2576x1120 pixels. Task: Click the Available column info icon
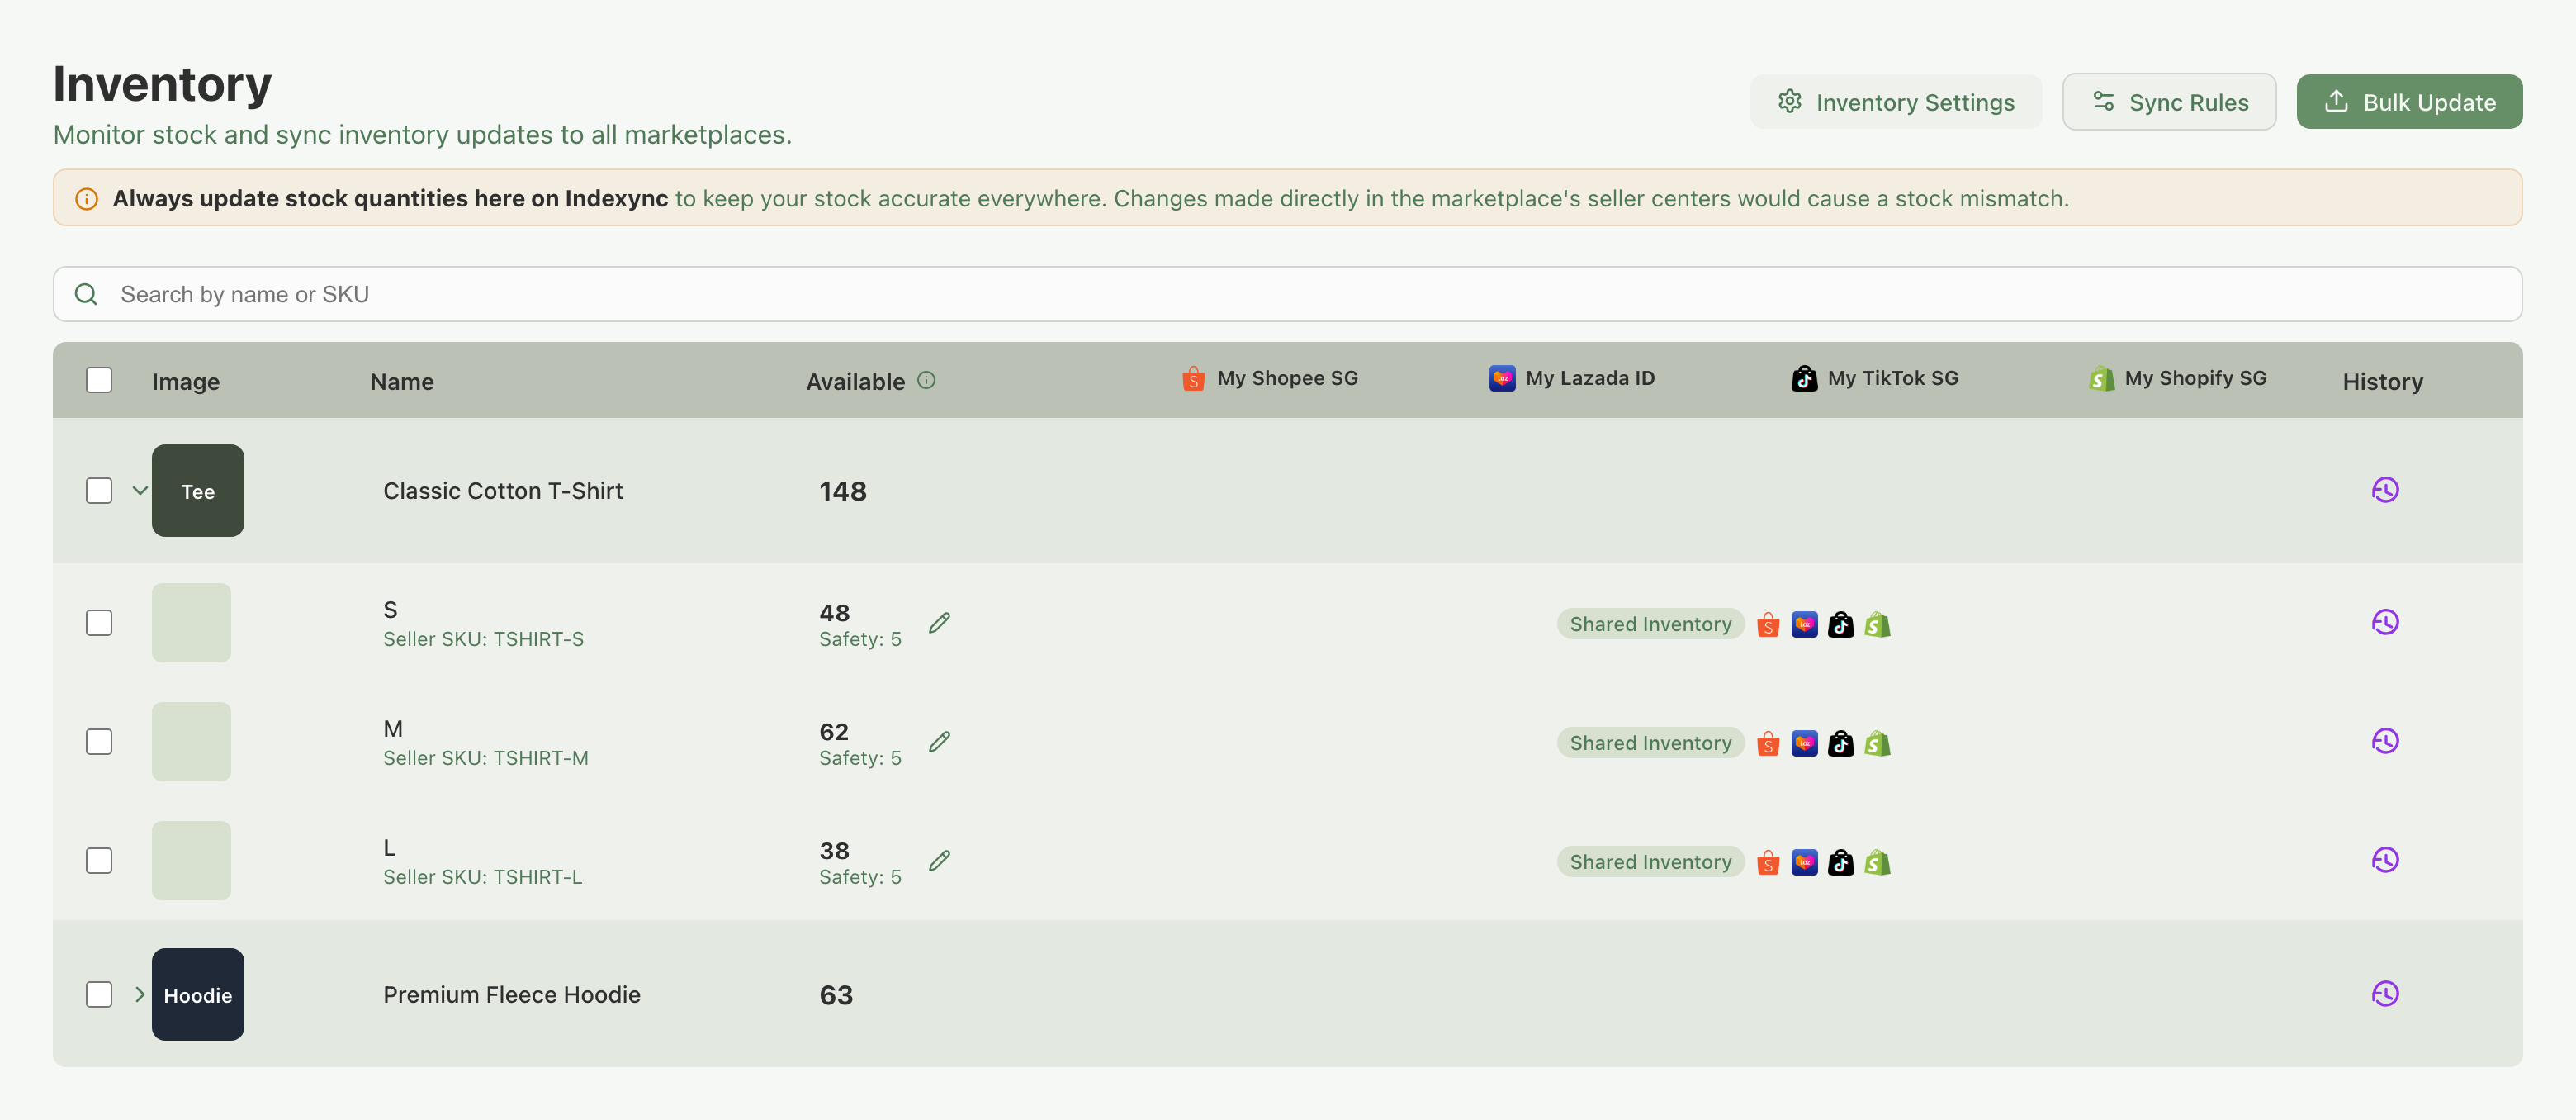(926, 380)
